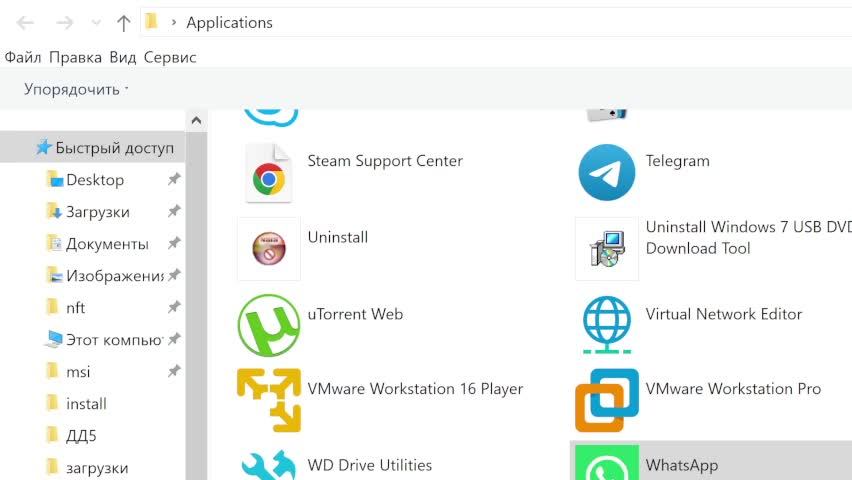Open the Вид menu
Image resolution: width=852 pixels, height=480 pixels.
click(123, 57)
